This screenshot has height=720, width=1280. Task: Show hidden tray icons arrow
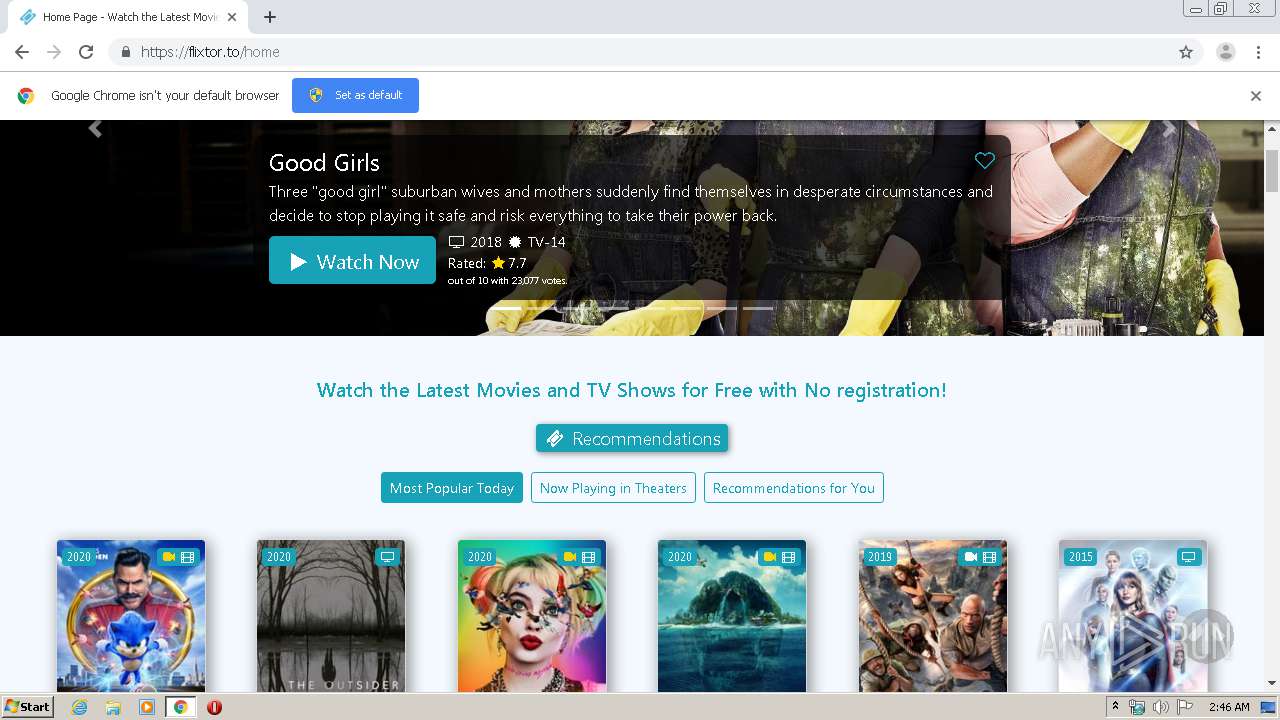coord(1115,707)
